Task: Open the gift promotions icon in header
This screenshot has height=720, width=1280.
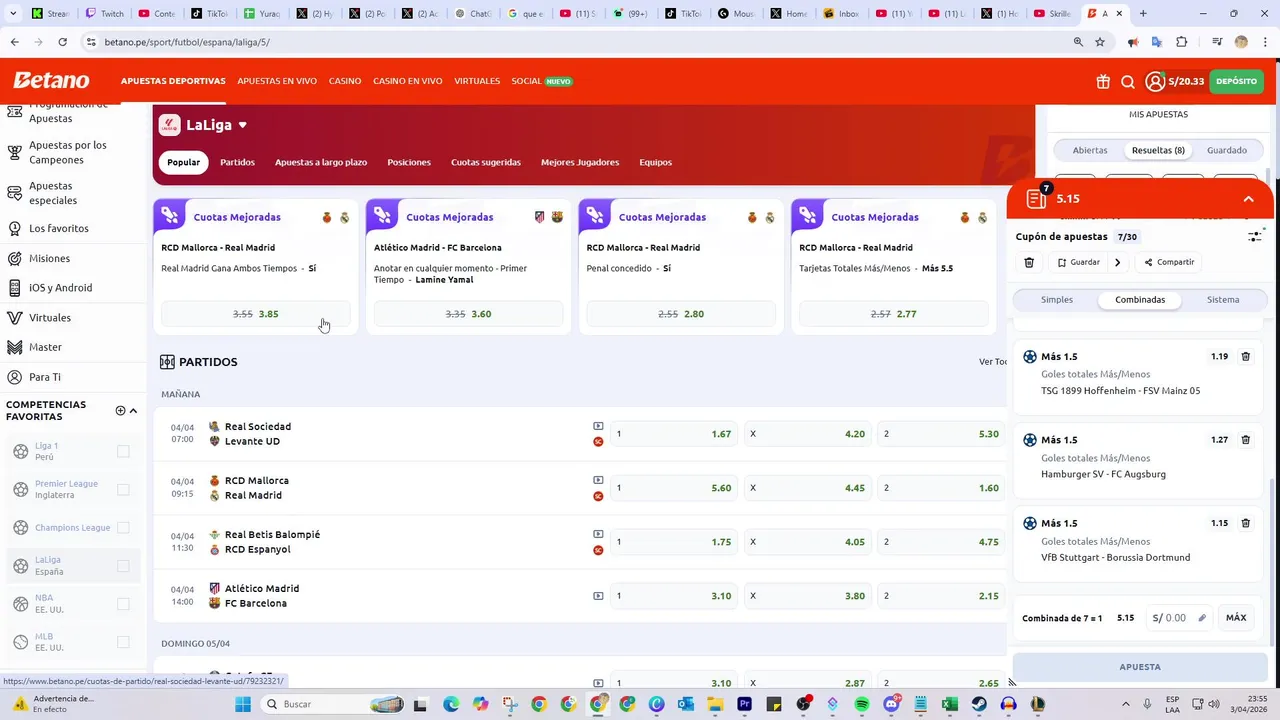Action: point(1103,82)
